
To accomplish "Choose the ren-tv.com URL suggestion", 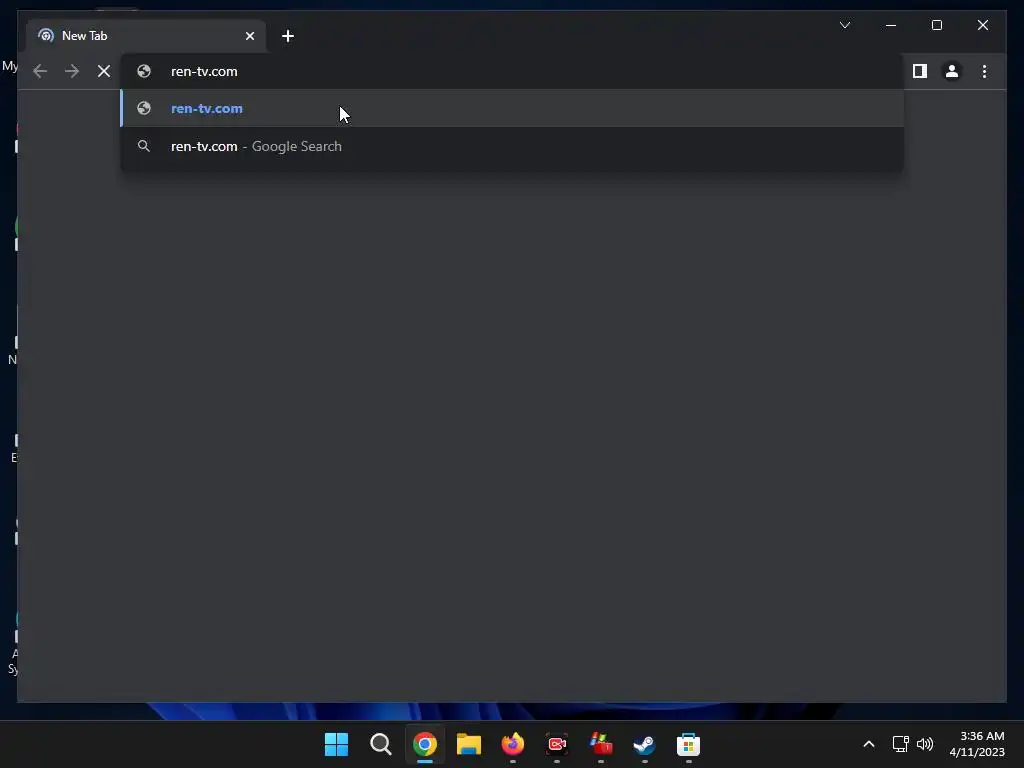I will click(x=512, y=108).
